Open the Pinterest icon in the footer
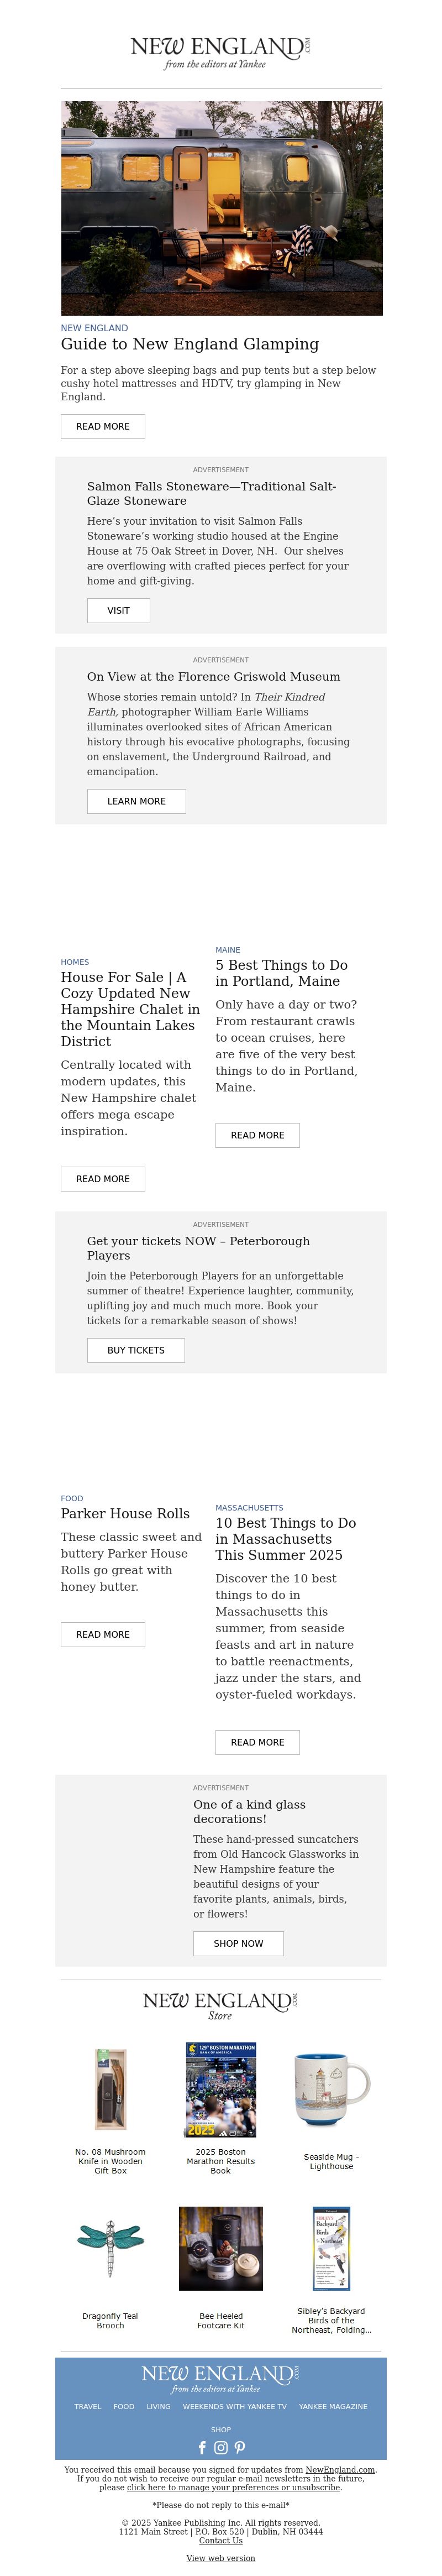The width and height of the screenshot is (442, 2576). (240, 2448)
